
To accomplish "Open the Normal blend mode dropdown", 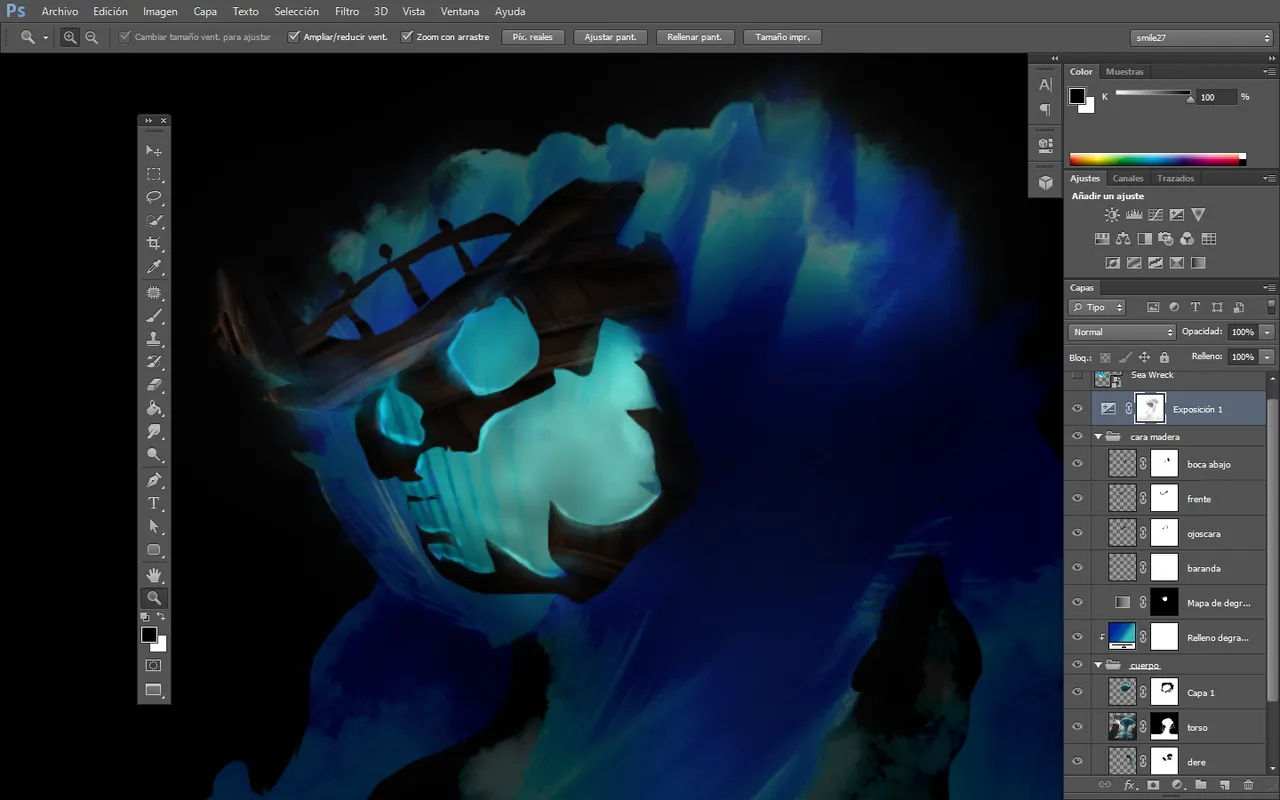I will (x=1122, y=332).
